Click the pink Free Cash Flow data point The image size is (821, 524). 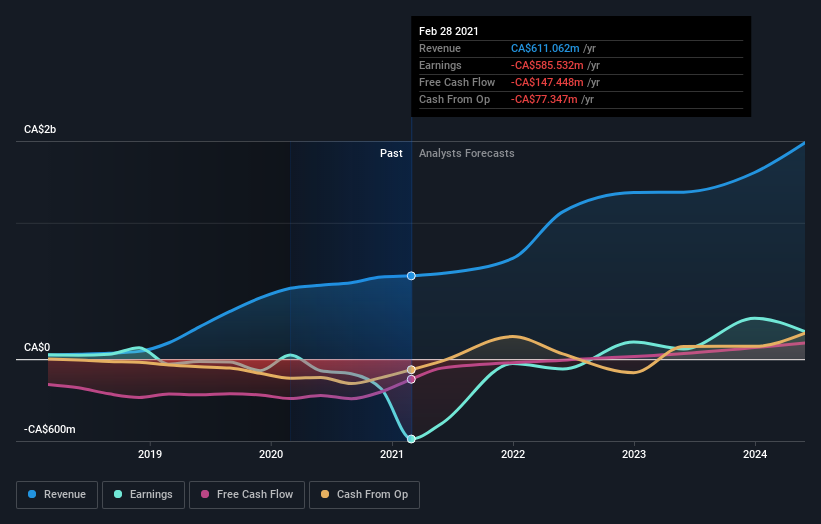[x=411, y=379]
